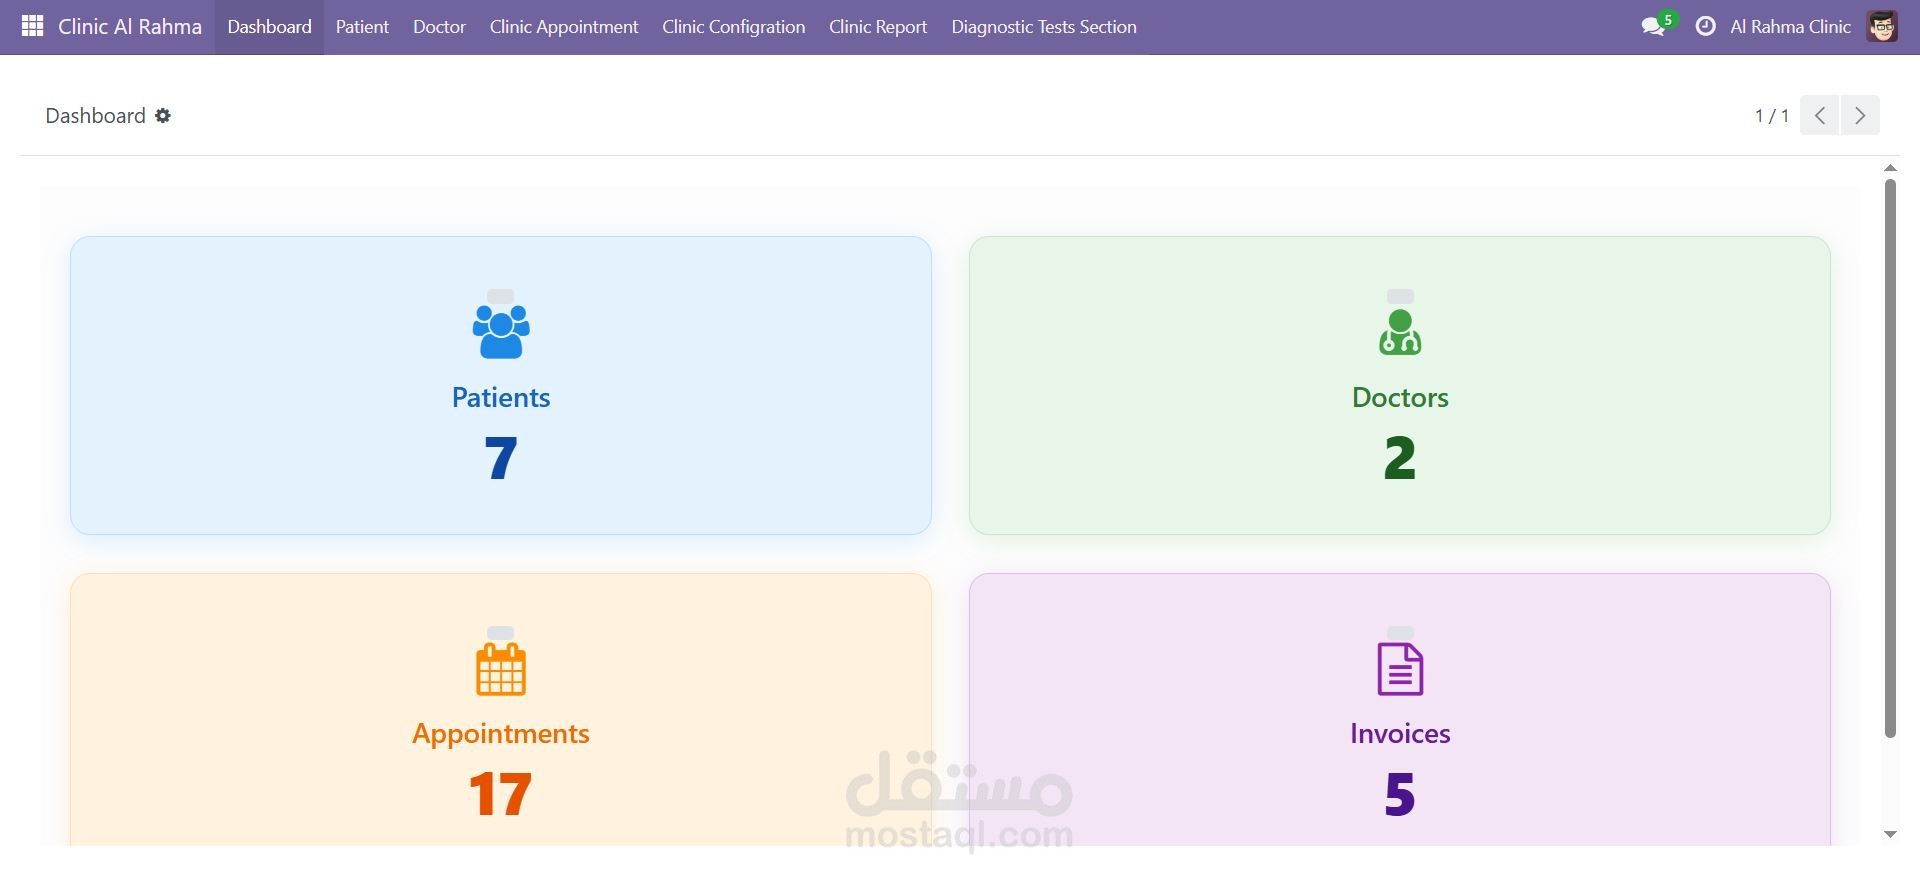Click the invoice count 5
This screenshot has width=1920, height=872.
pos(1400,794)
